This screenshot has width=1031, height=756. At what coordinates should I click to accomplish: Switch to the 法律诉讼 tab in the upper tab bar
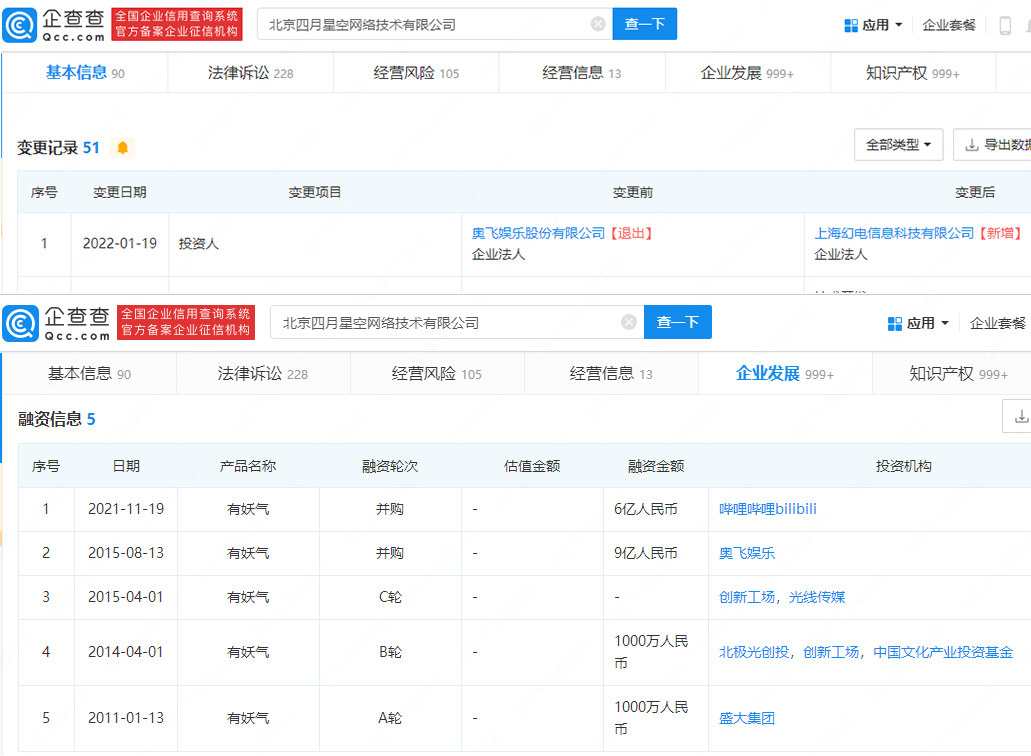pos(250,73)
